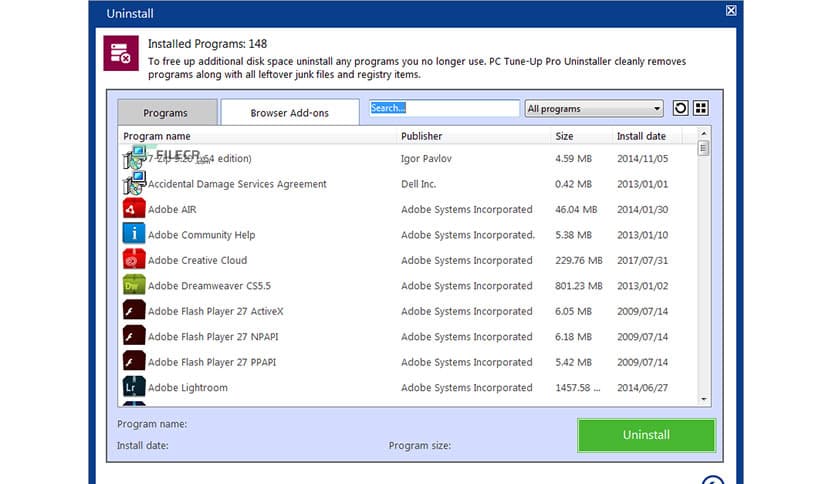Select Adobe Flash Player 27 NPAPI entry
Screen dimensions: 836x484
(x=213, y=337)
